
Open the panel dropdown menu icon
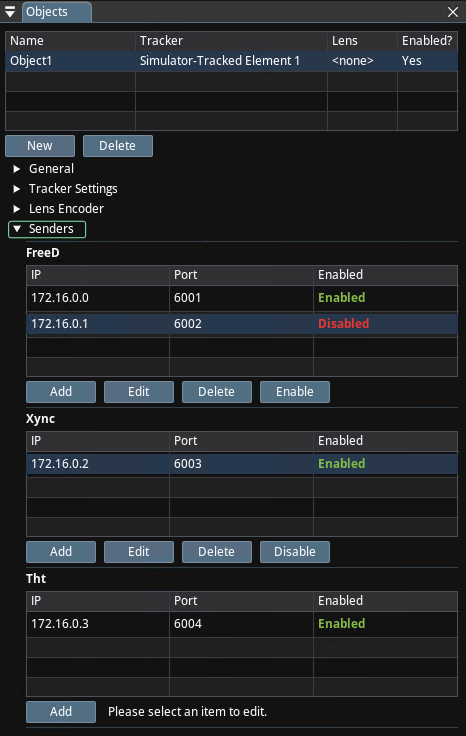pos(10,12)
